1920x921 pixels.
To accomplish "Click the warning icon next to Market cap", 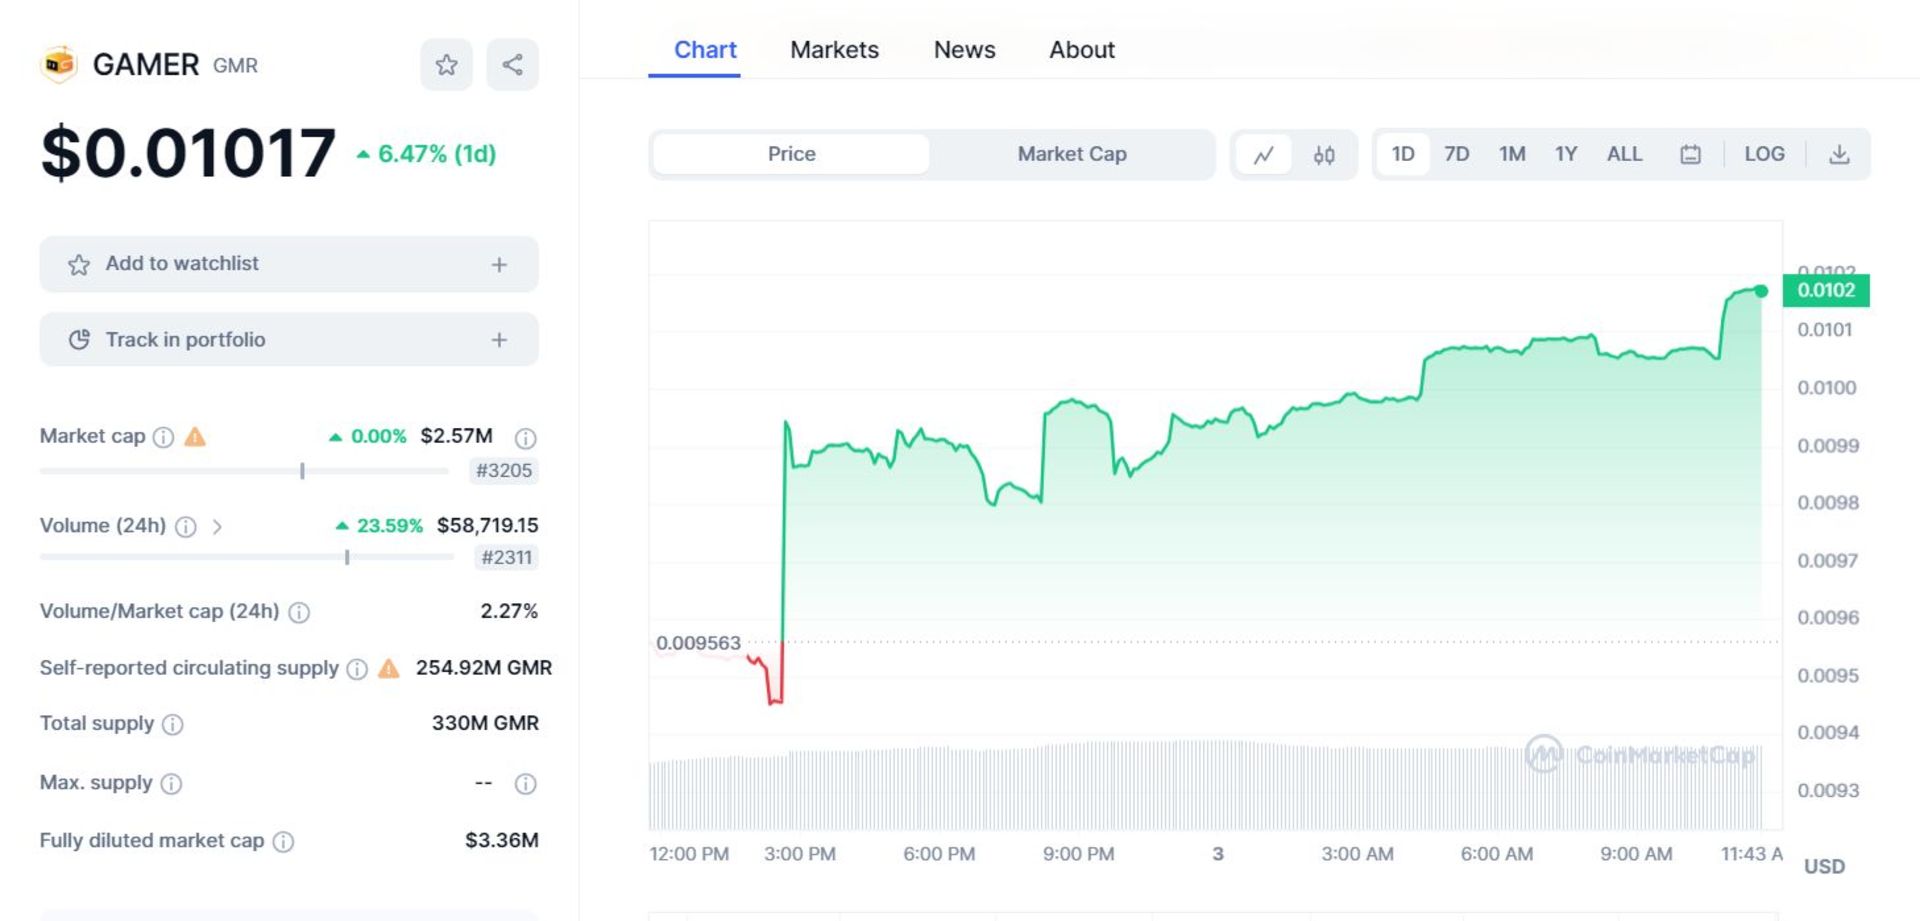I will 196,437.
